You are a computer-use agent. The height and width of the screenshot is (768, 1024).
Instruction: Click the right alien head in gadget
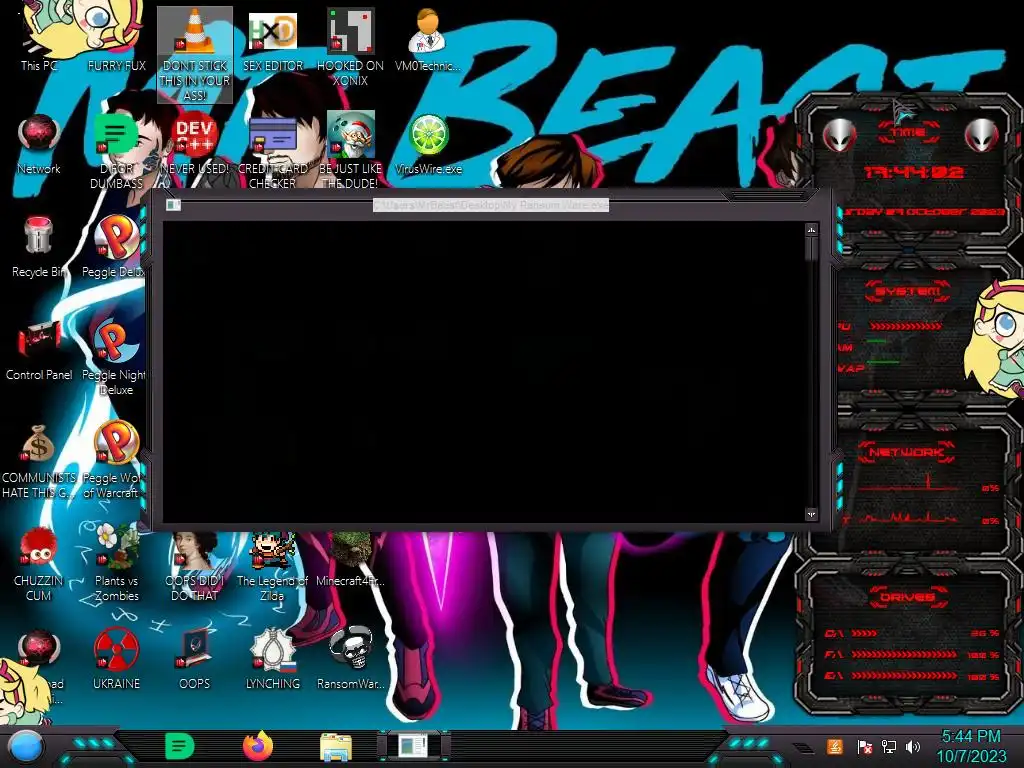click(982, 136)
